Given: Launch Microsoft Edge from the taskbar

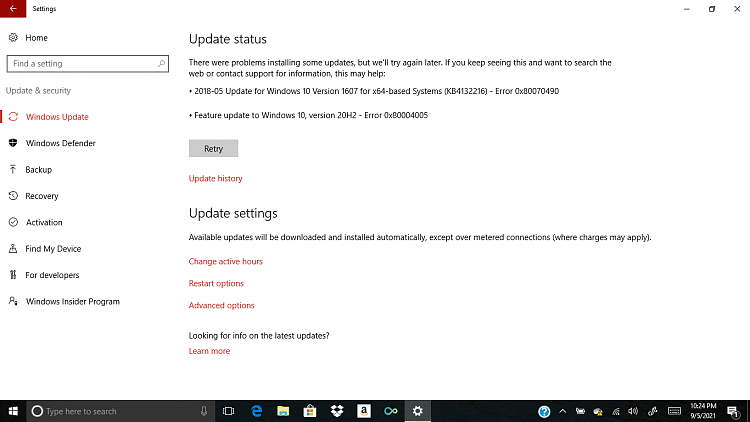Looking at the screenshot, I should 256,411.
